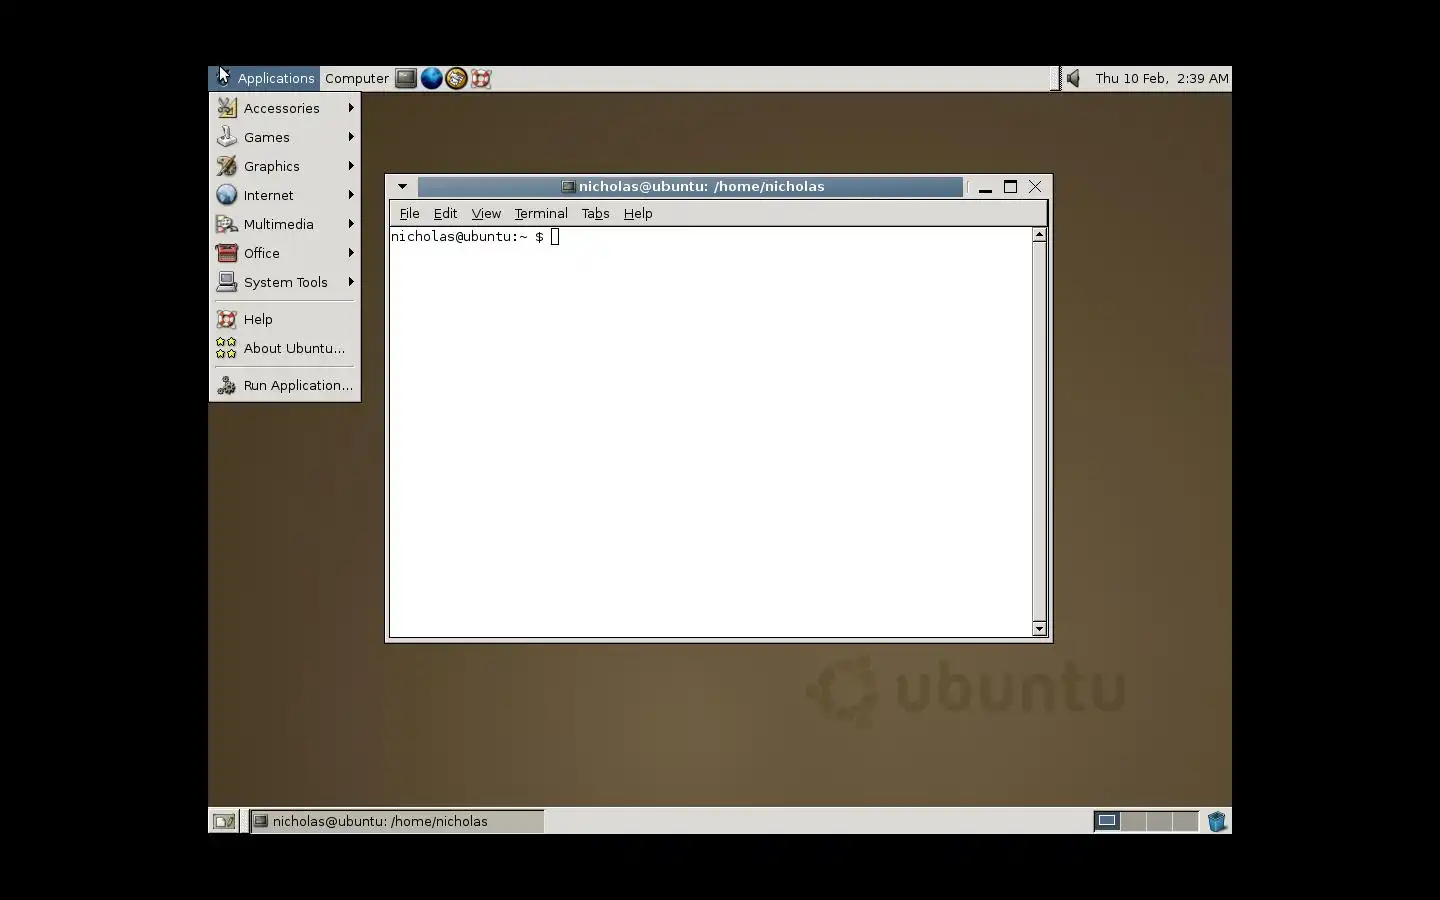The height and width of the screenshot is (900, 1440).
Task: Expand the Office submenu arrow
Action: point(351,253)
